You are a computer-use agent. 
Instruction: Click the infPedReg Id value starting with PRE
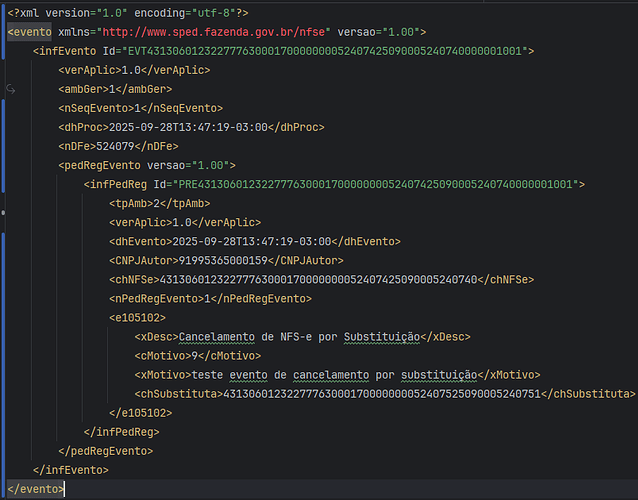pos(378,184)
